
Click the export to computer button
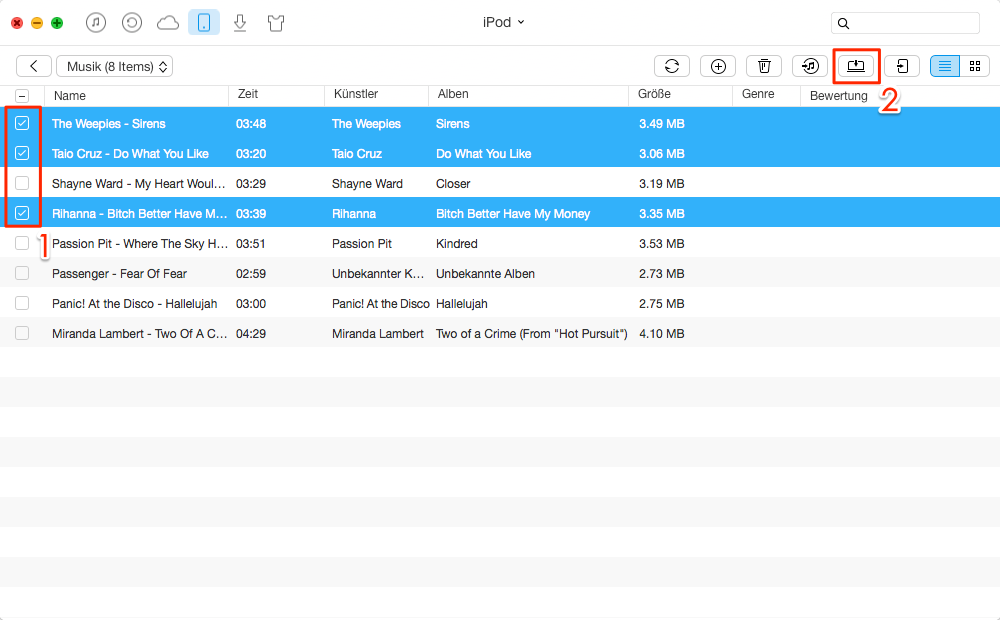(856, 66)
